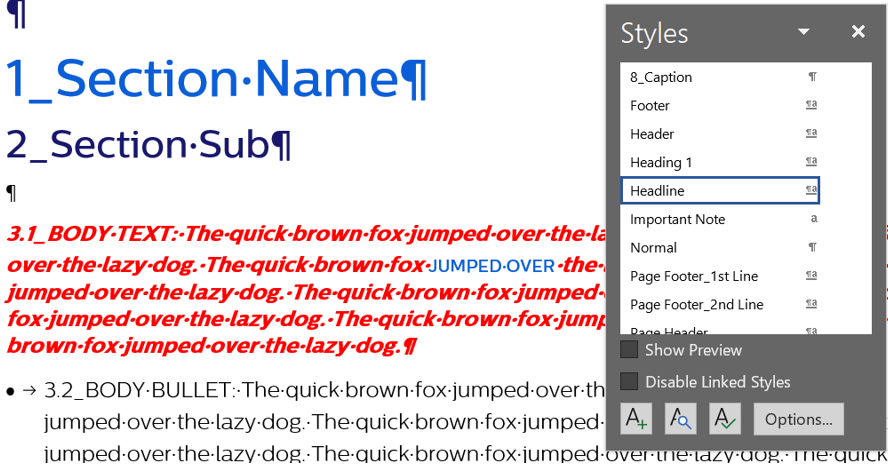This screenshot has height=467, width=888.
Task: Click the blue JUMPED OVER text
Action: point(491,266)
